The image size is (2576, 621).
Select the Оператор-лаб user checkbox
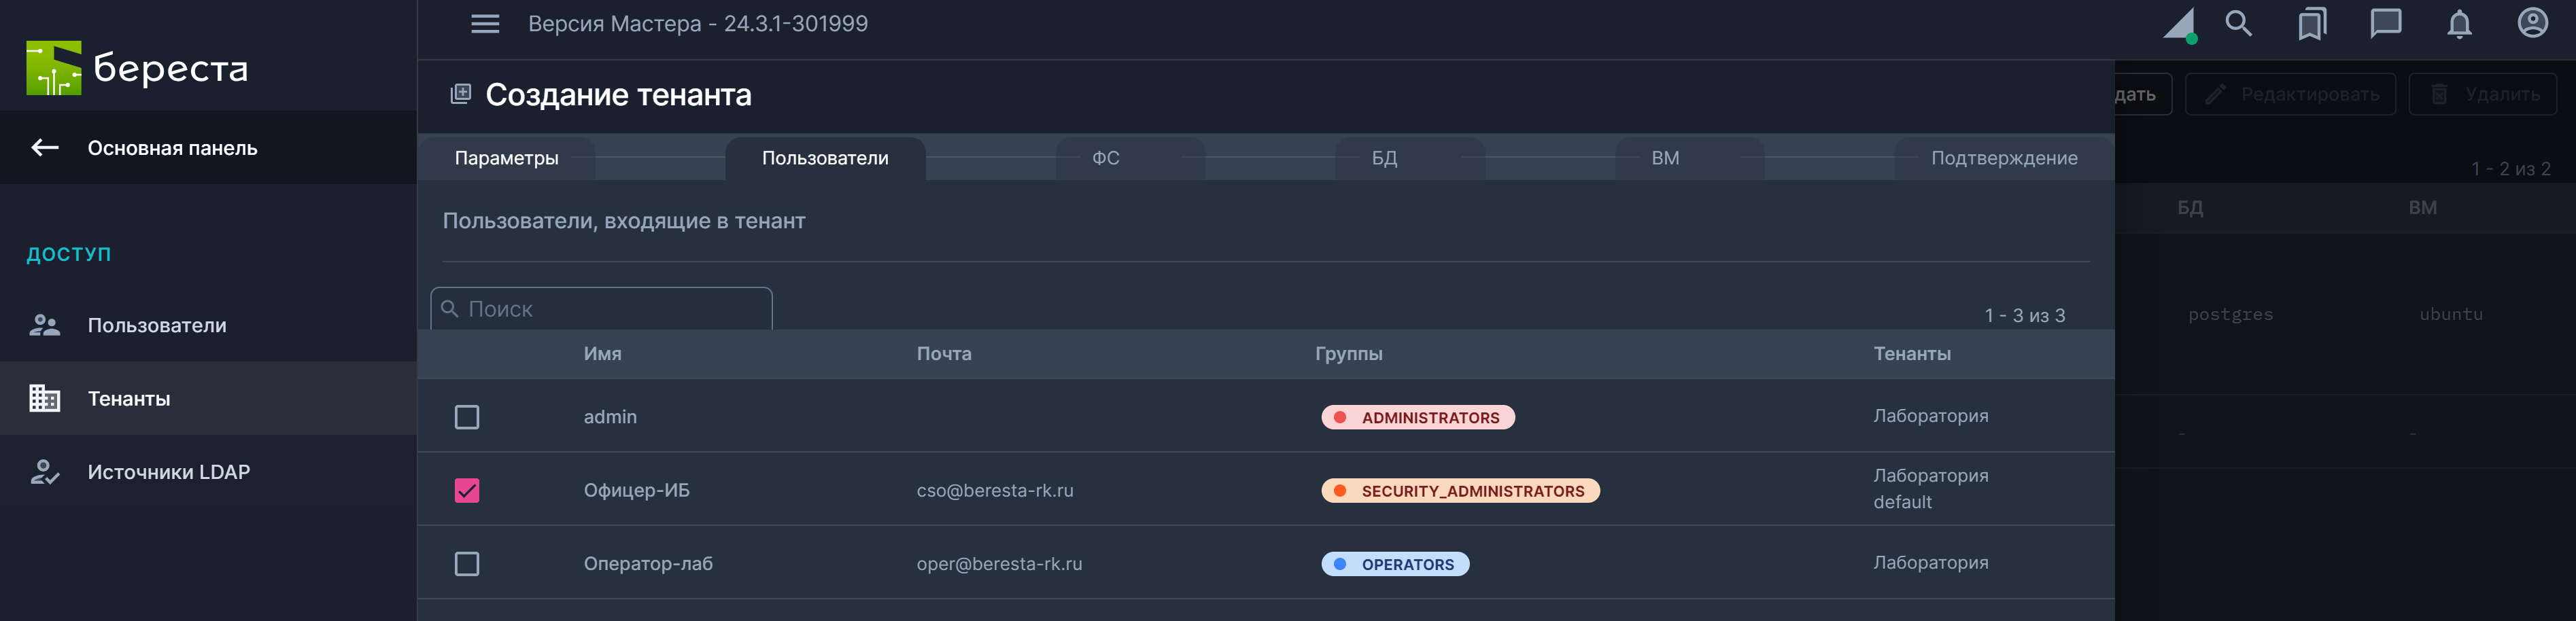[x=467, y=564]
